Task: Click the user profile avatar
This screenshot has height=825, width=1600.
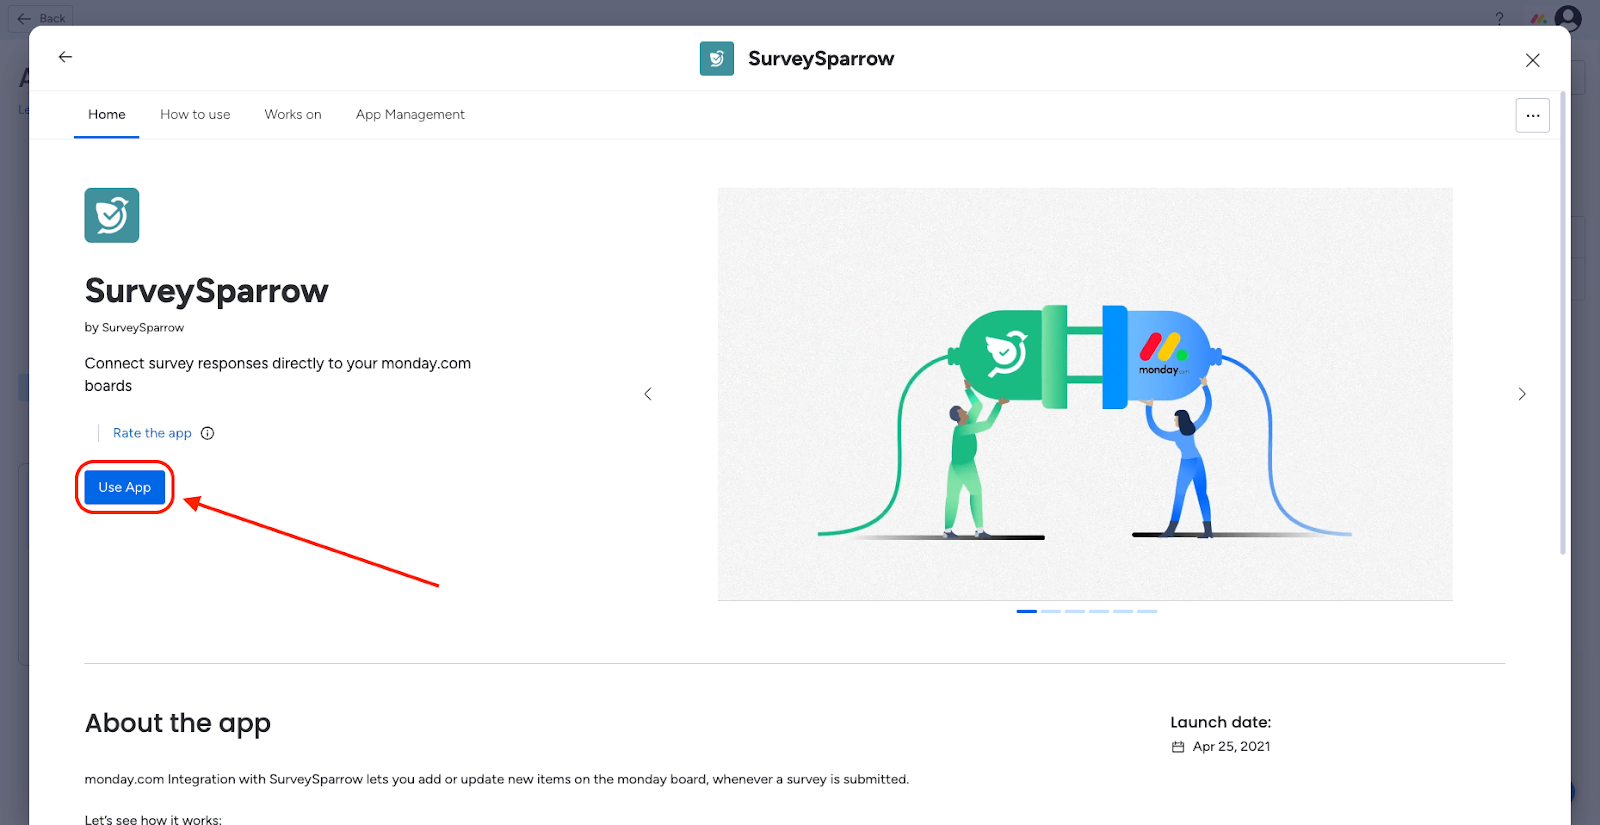Action: tap(1568, 17)
